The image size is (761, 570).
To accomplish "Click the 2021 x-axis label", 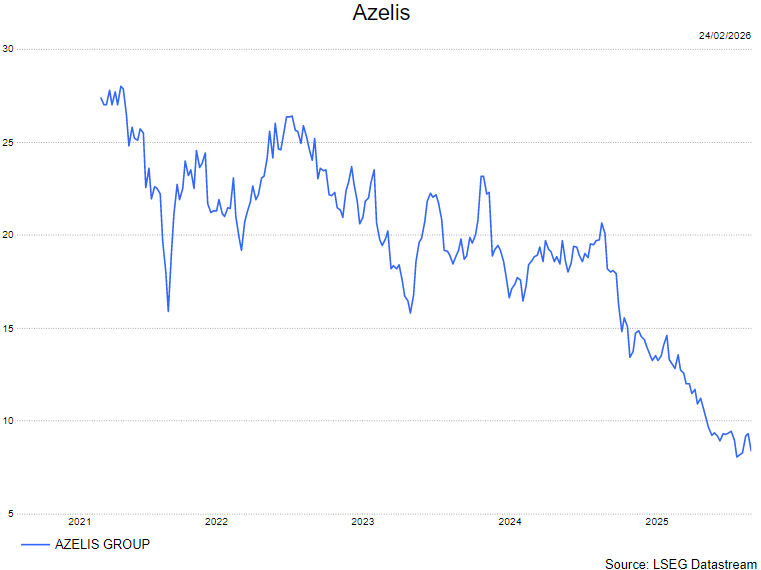I will coord(80,521).
